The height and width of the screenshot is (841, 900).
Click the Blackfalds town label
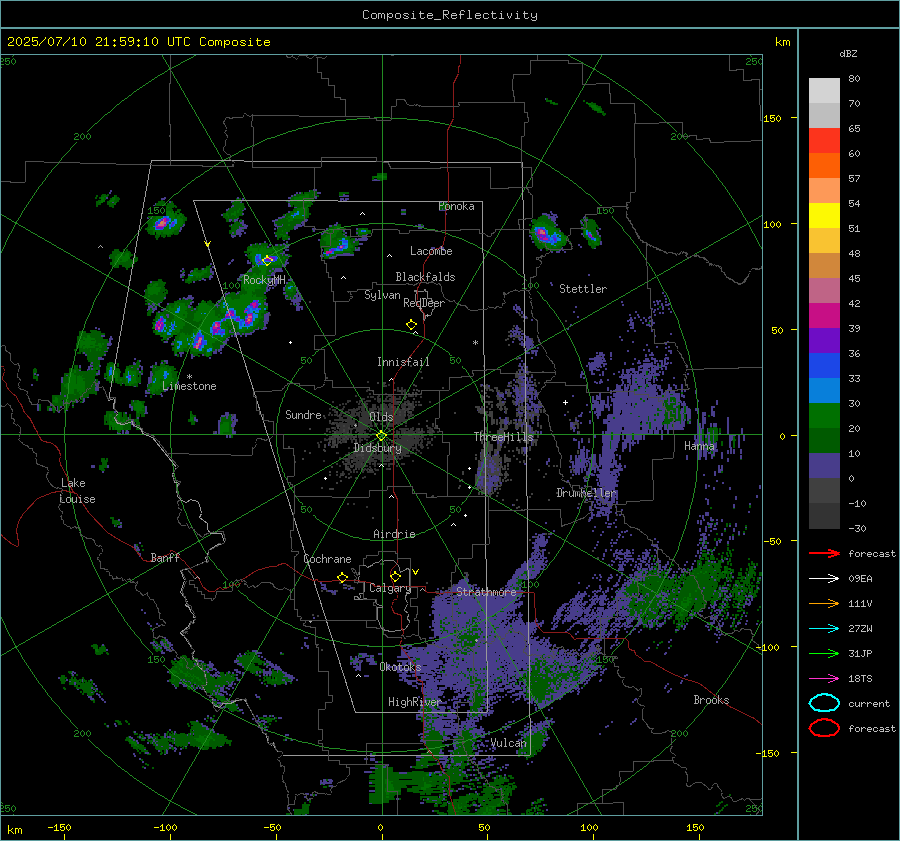(x=425, y=277)
